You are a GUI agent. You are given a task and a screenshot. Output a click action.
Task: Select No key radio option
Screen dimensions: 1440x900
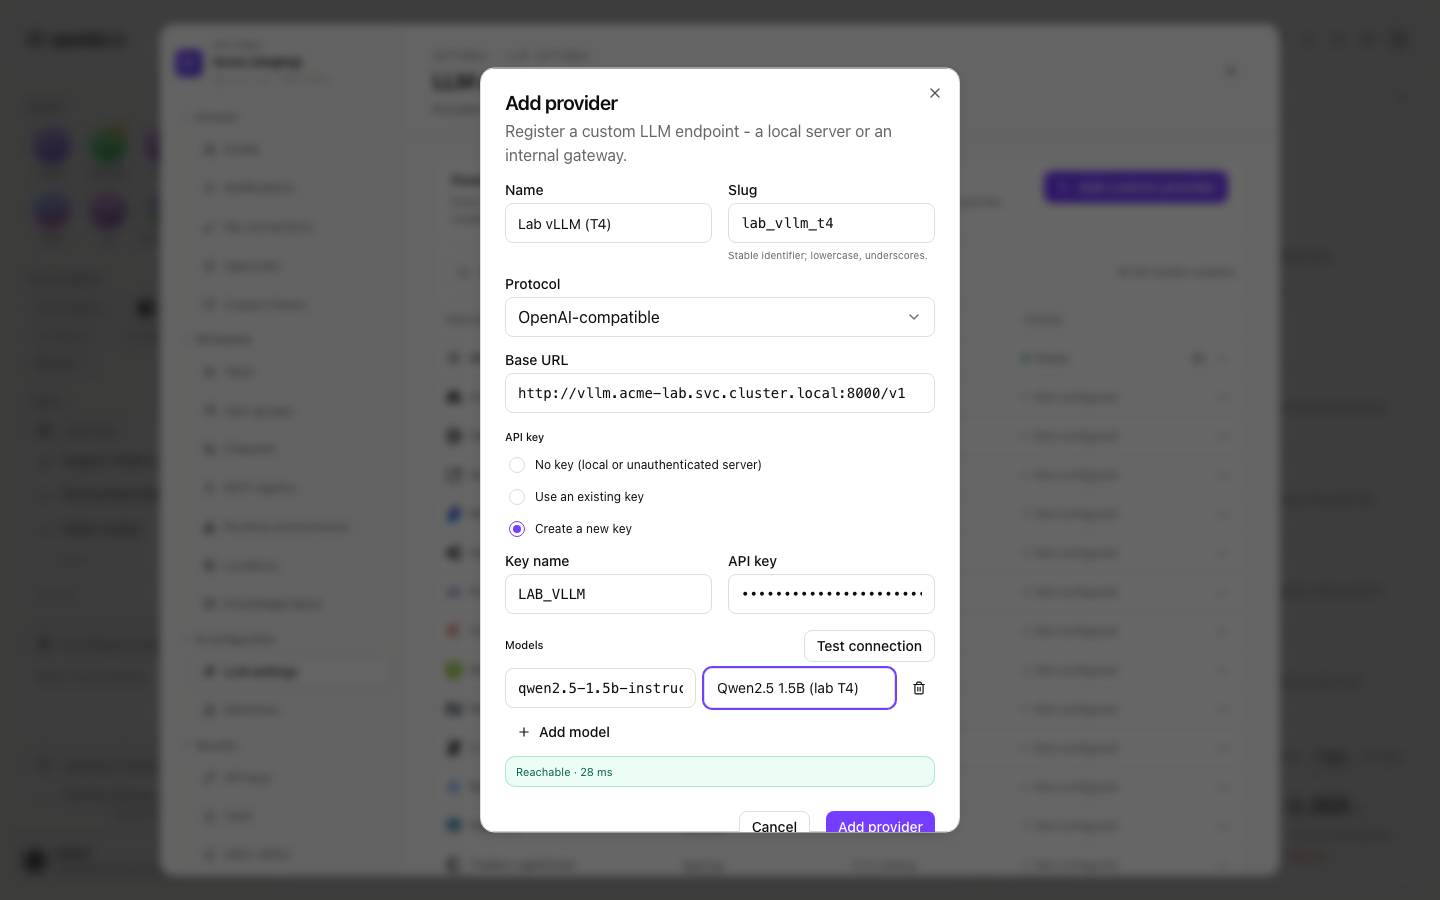tap(517, 465)
